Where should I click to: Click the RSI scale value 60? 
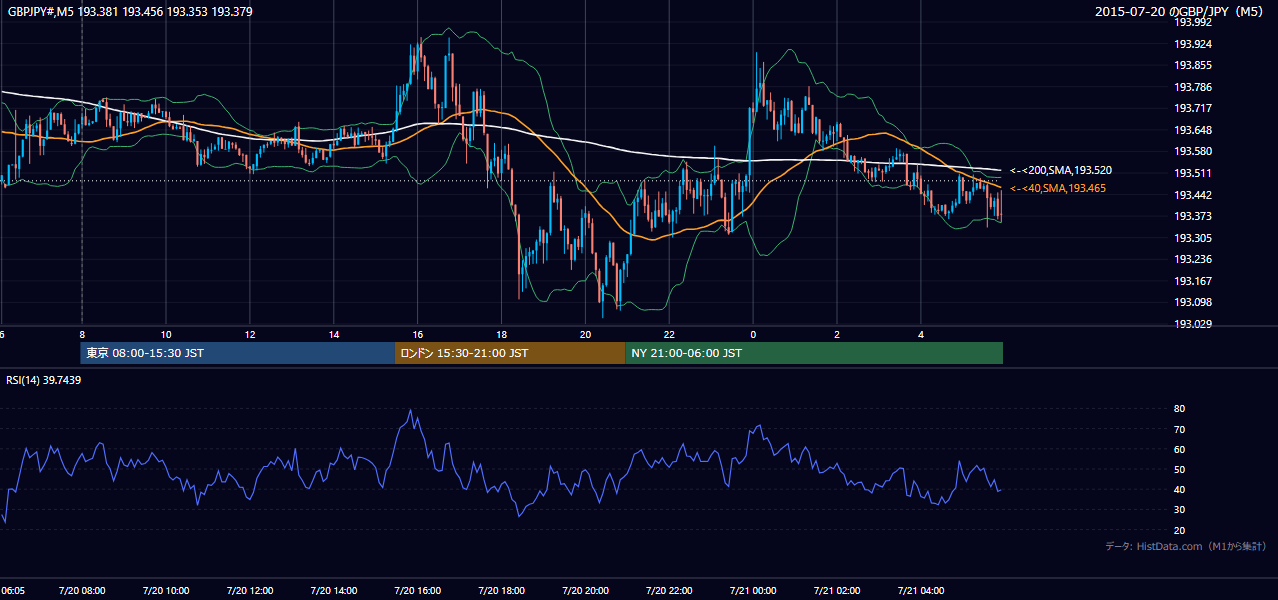tap(1179, 449)
